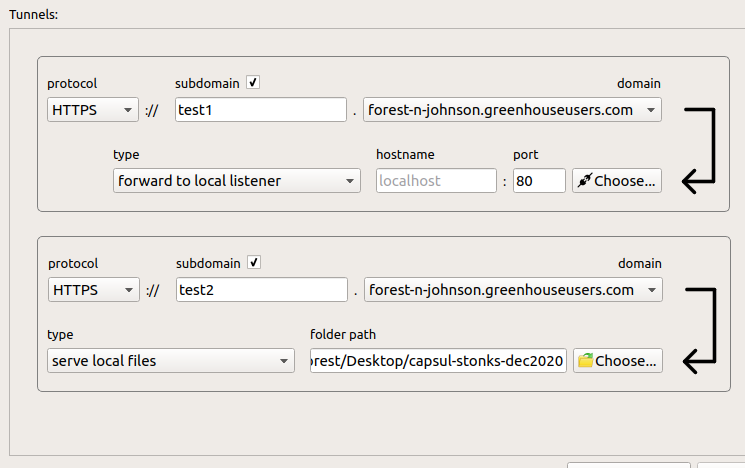
Task: Open the 'serve local files' type dropdown
Action: (170, 360)
